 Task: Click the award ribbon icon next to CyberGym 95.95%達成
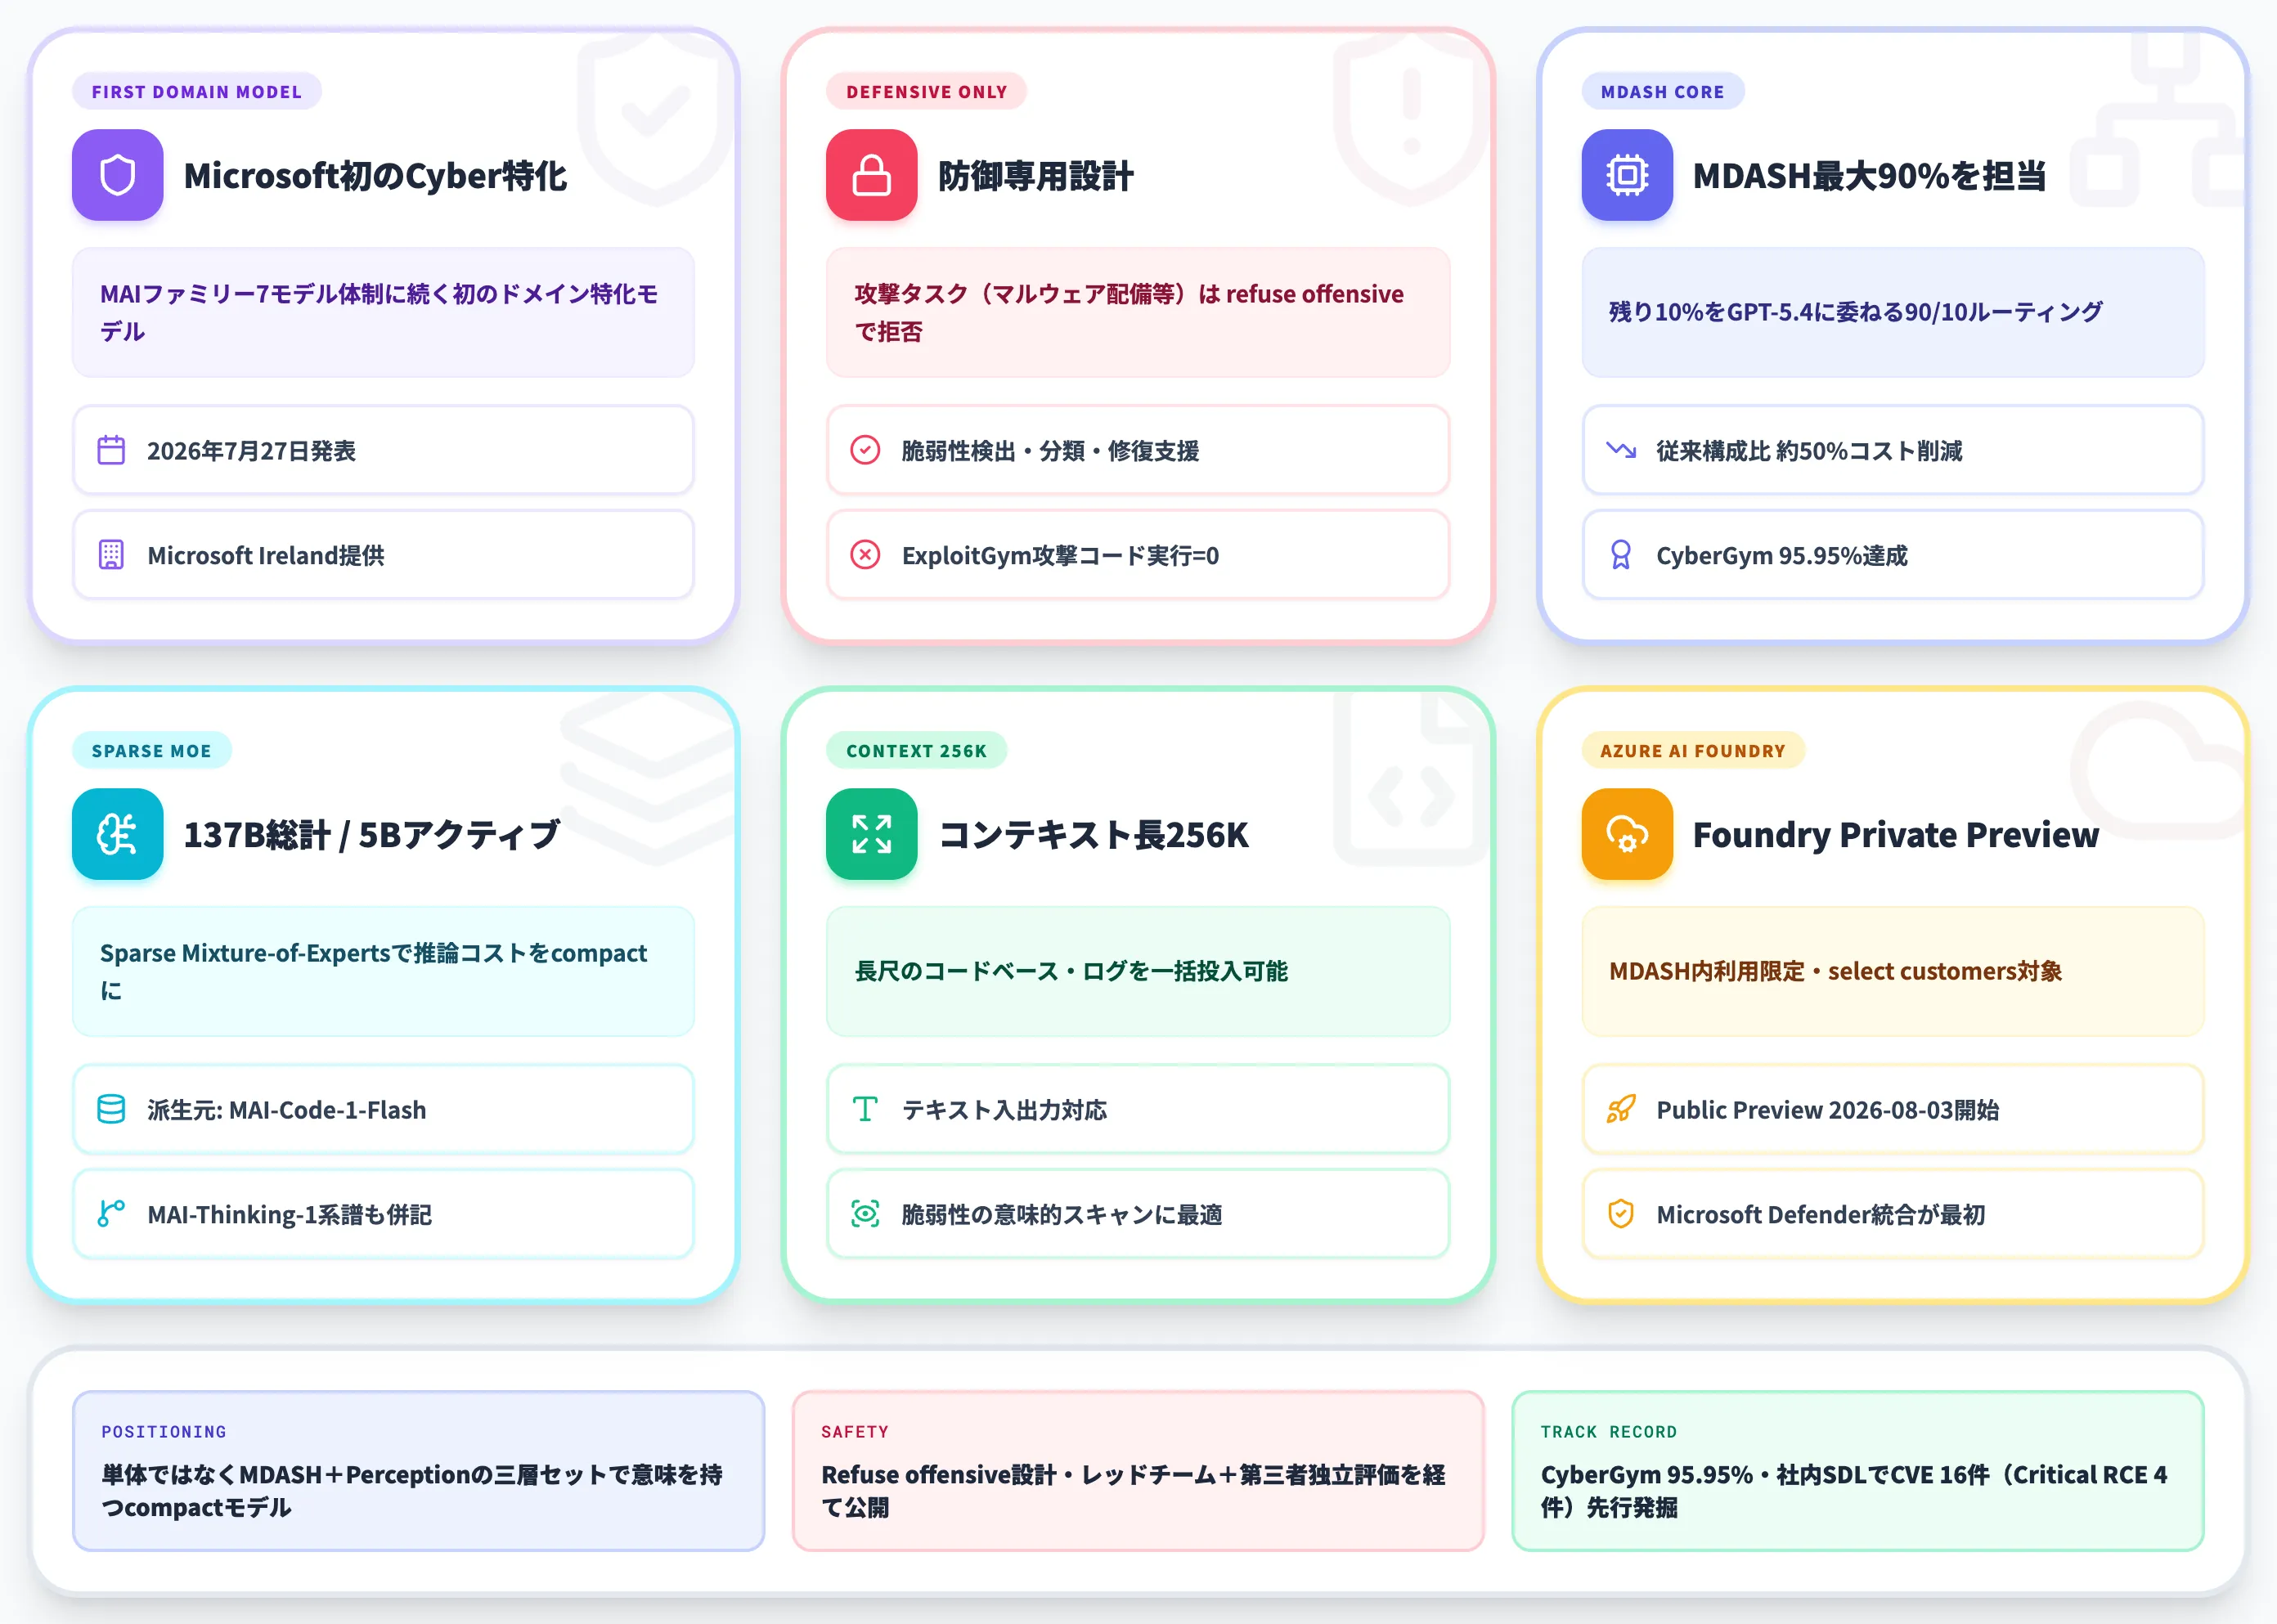(1621, 555)
